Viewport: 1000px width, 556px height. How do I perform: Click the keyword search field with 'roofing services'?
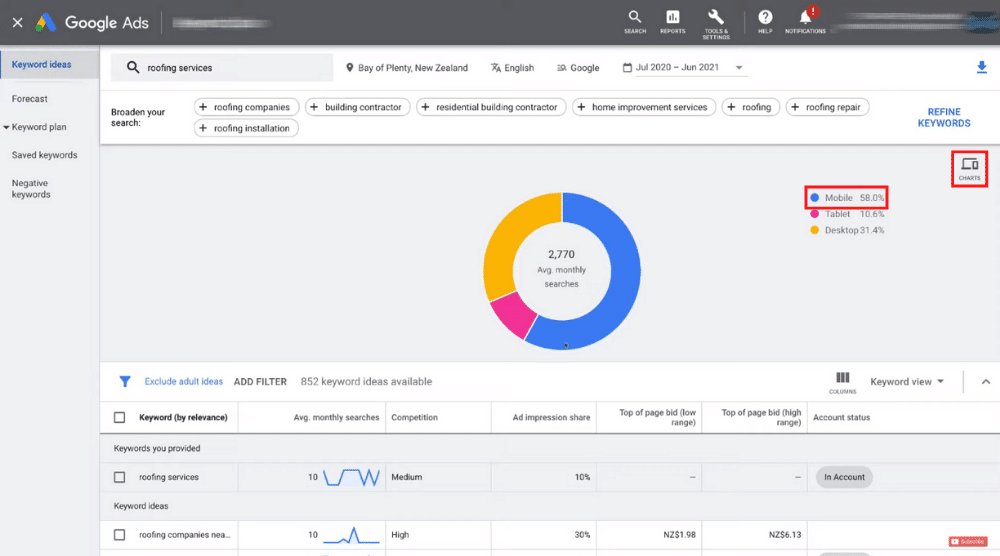coord(222,67)
